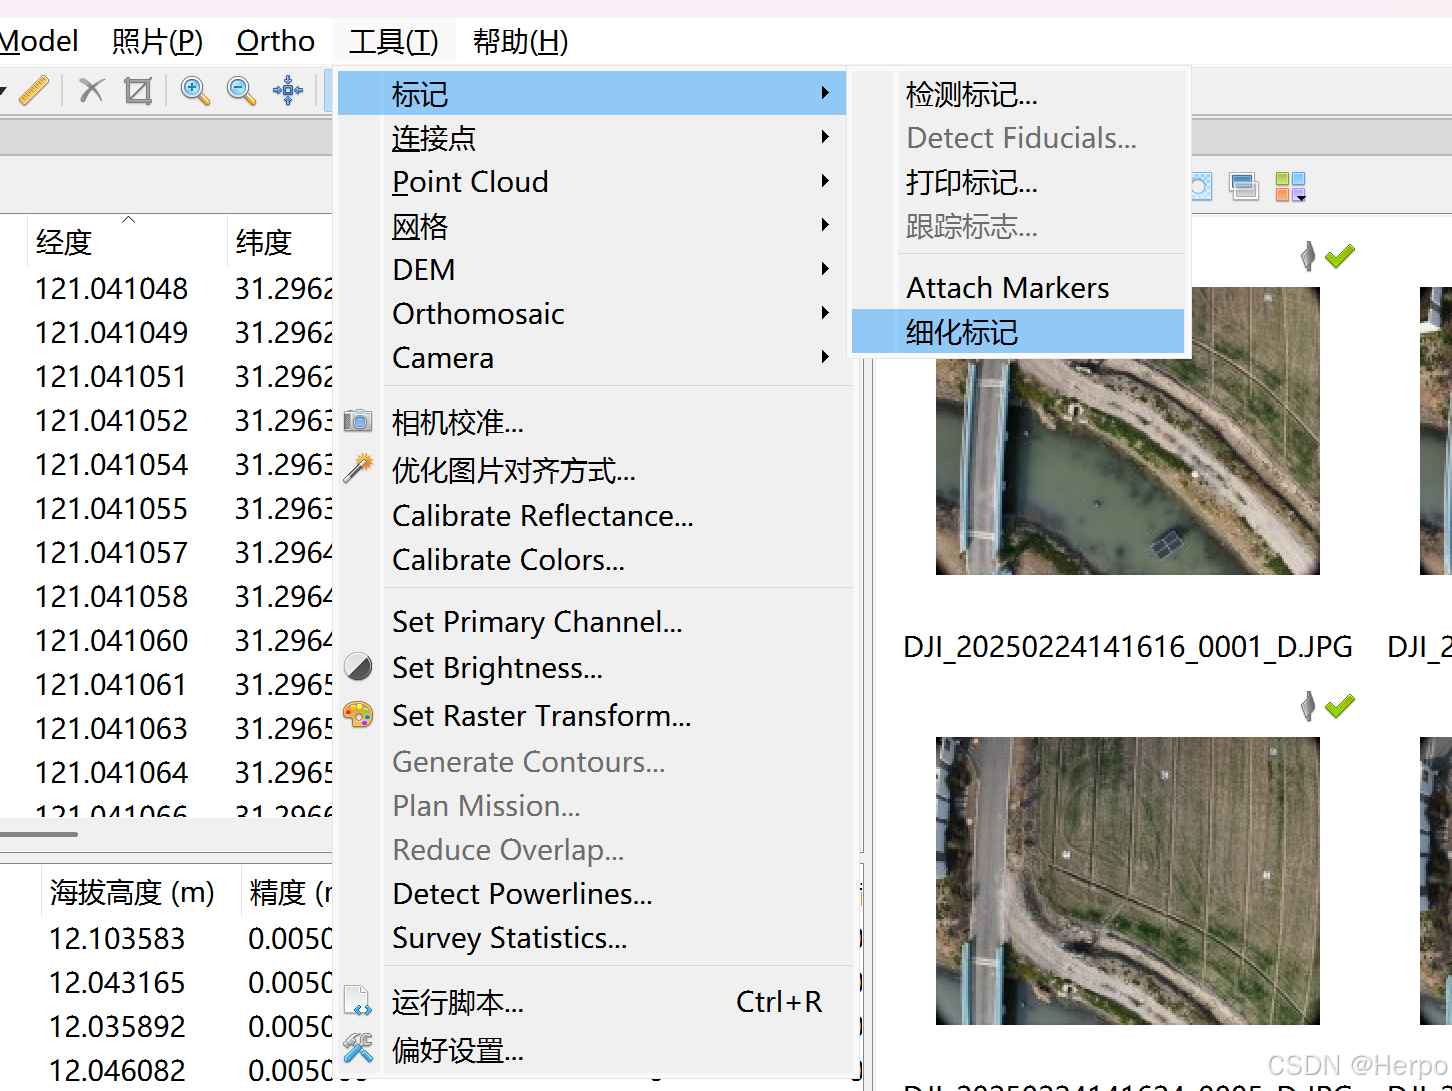Click the half-circle Set Brightness icon
The image size is (1452, 1091).
(358, 666)
